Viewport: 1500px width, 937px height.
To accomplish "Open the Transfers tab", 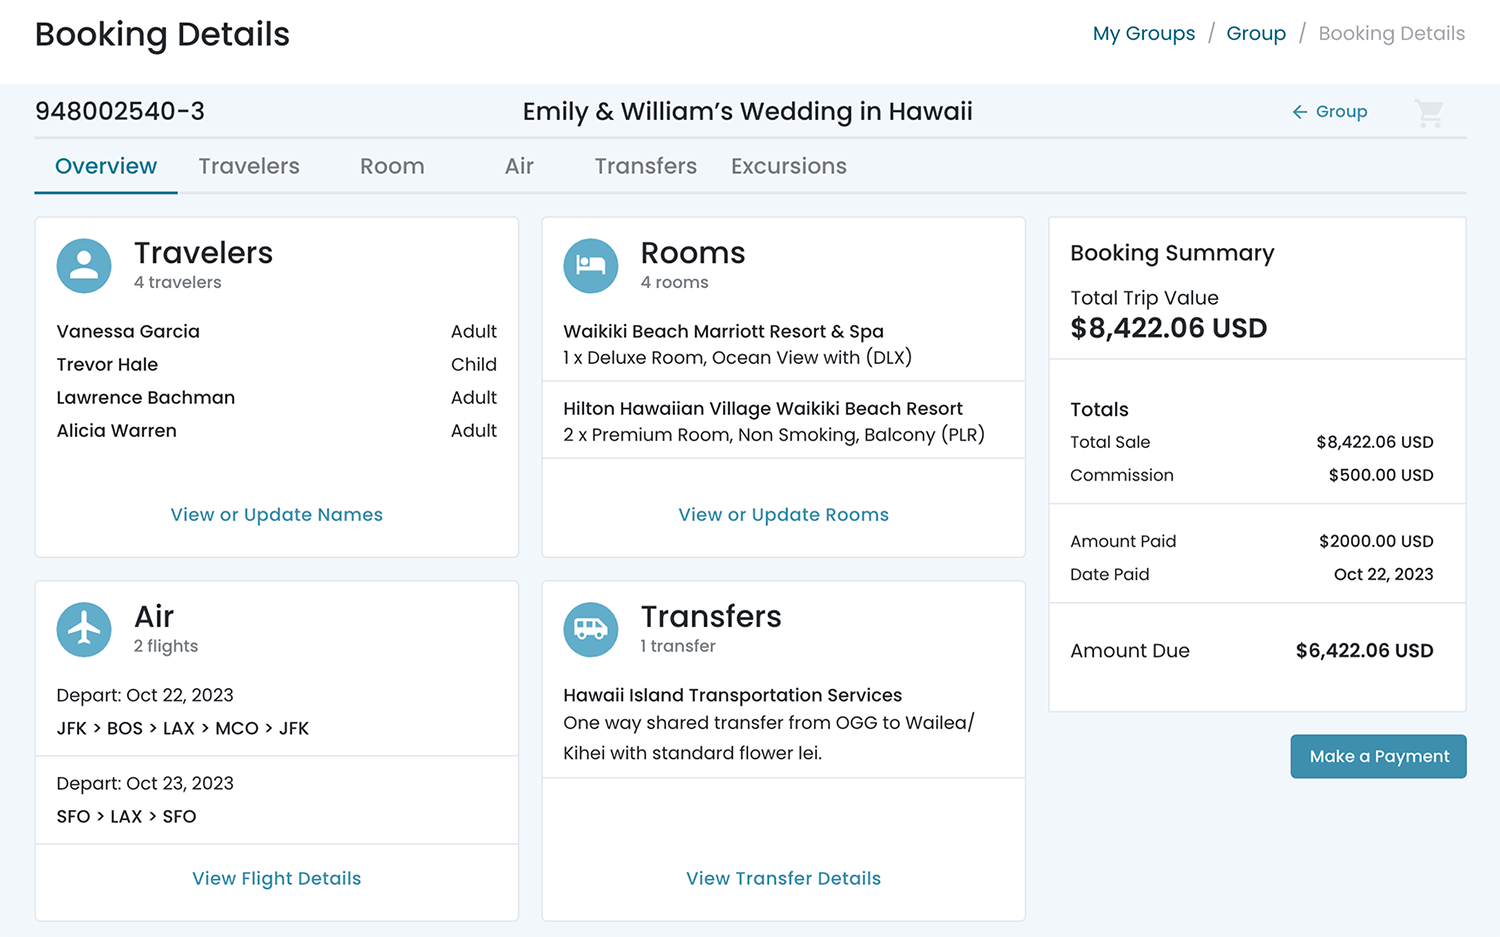I will [x=645, y=166].
